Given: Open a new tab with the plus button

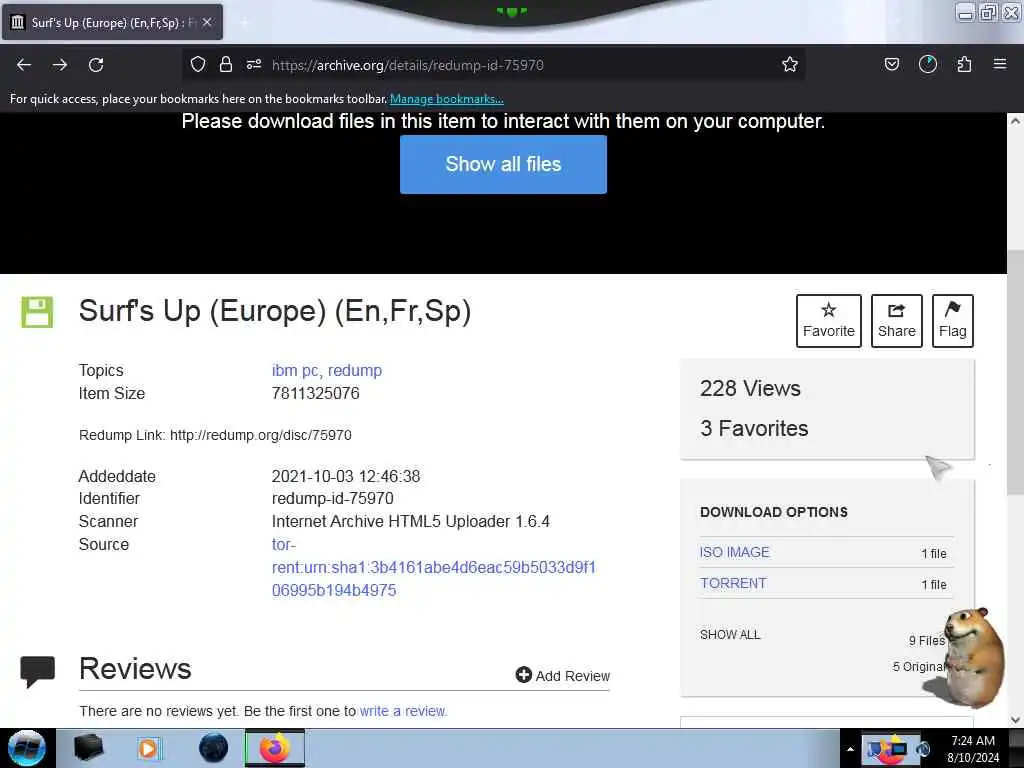Looking at the screenshot, I should click(244, 22).
